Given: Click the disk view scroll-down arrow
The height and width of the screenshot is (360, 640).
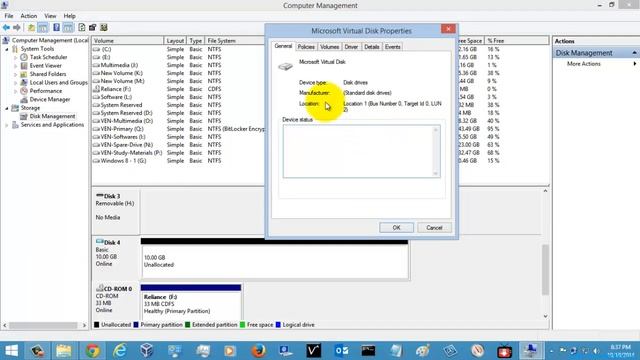Looking at the screenshot, I should pos(545,316).
